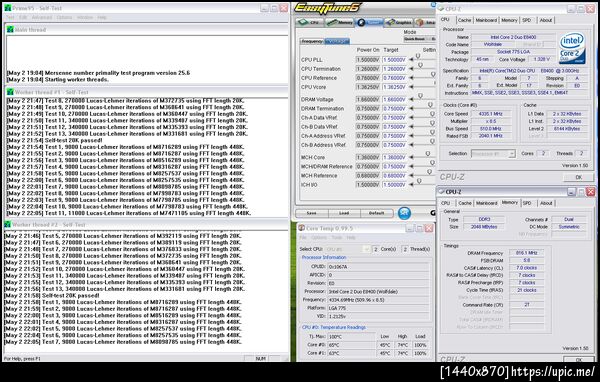This screenshot has width=600, height=382.
Task: Click the left arrow beside CPU Vcore target
Action: (x=411, y=87)
